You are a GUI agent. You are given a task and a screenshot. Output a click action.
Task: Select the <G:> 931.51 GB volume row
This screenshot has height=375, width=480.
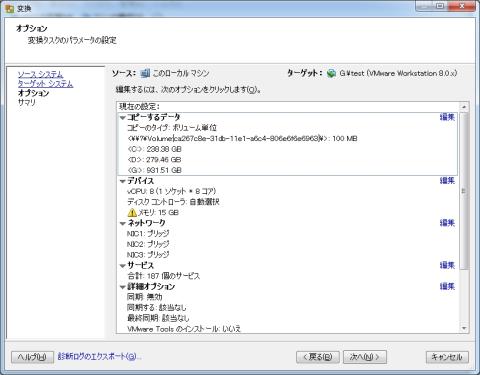pyautogui.click(x=154, y=170)
